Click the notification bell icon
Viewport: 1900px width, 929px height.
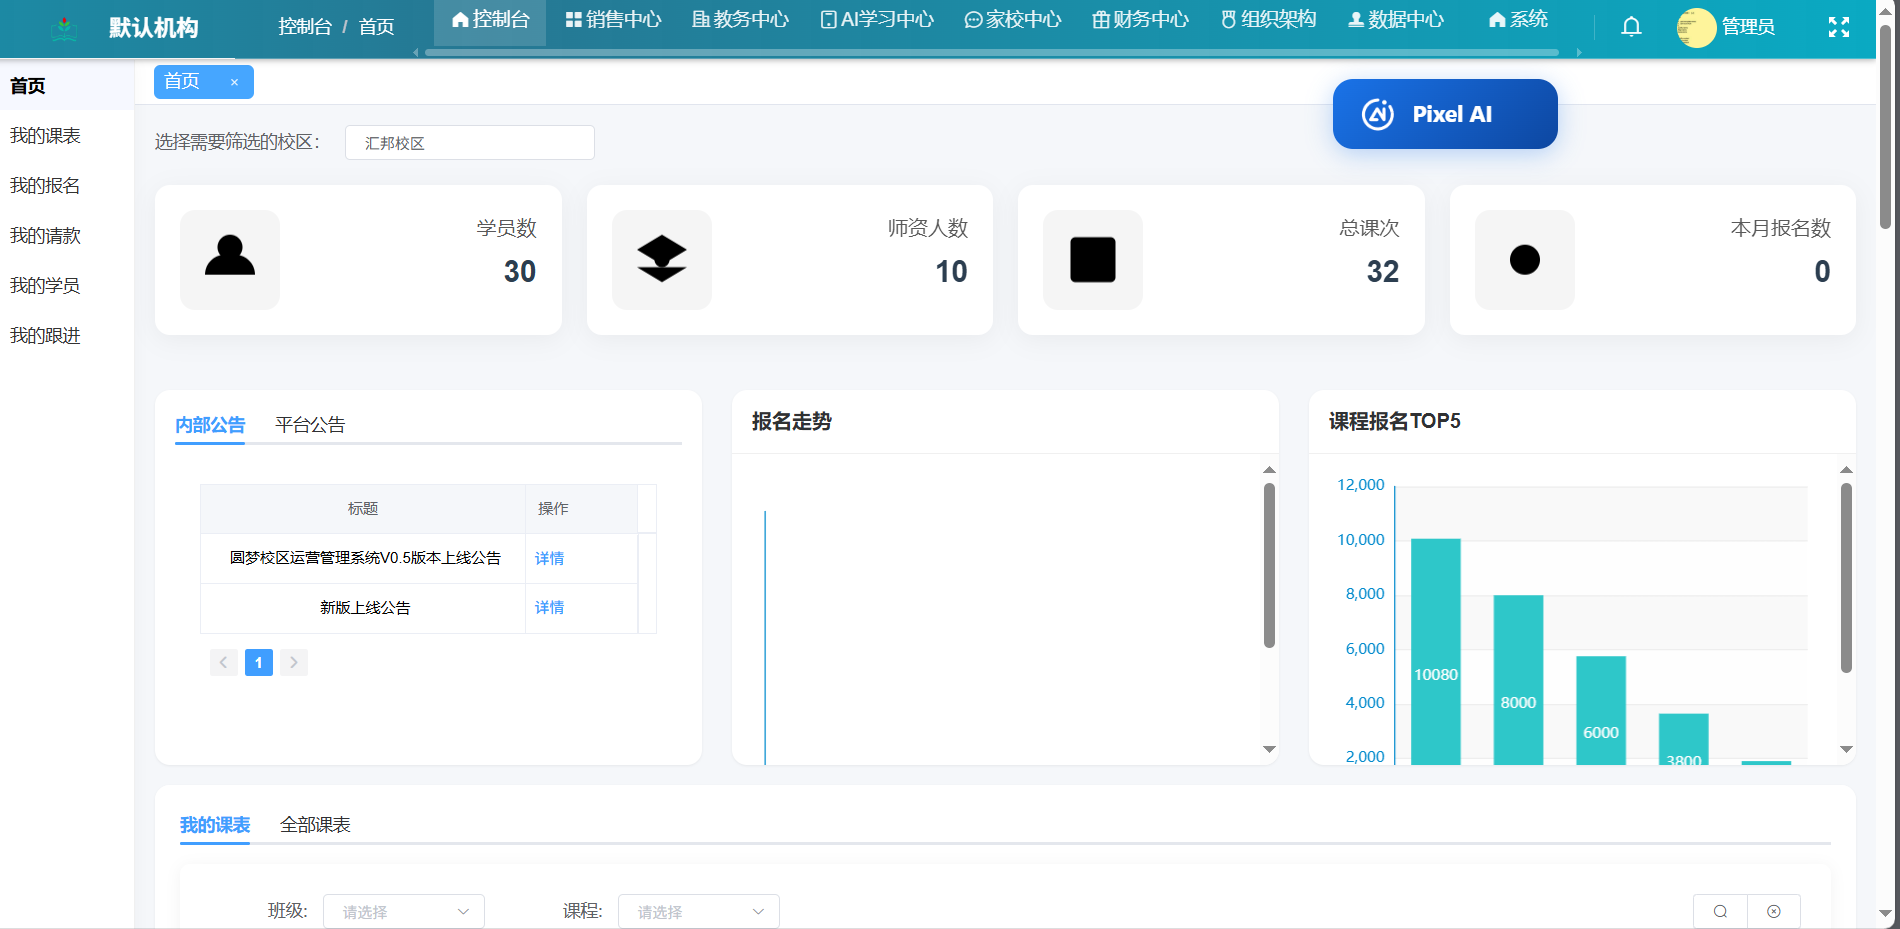[1631, 27]
